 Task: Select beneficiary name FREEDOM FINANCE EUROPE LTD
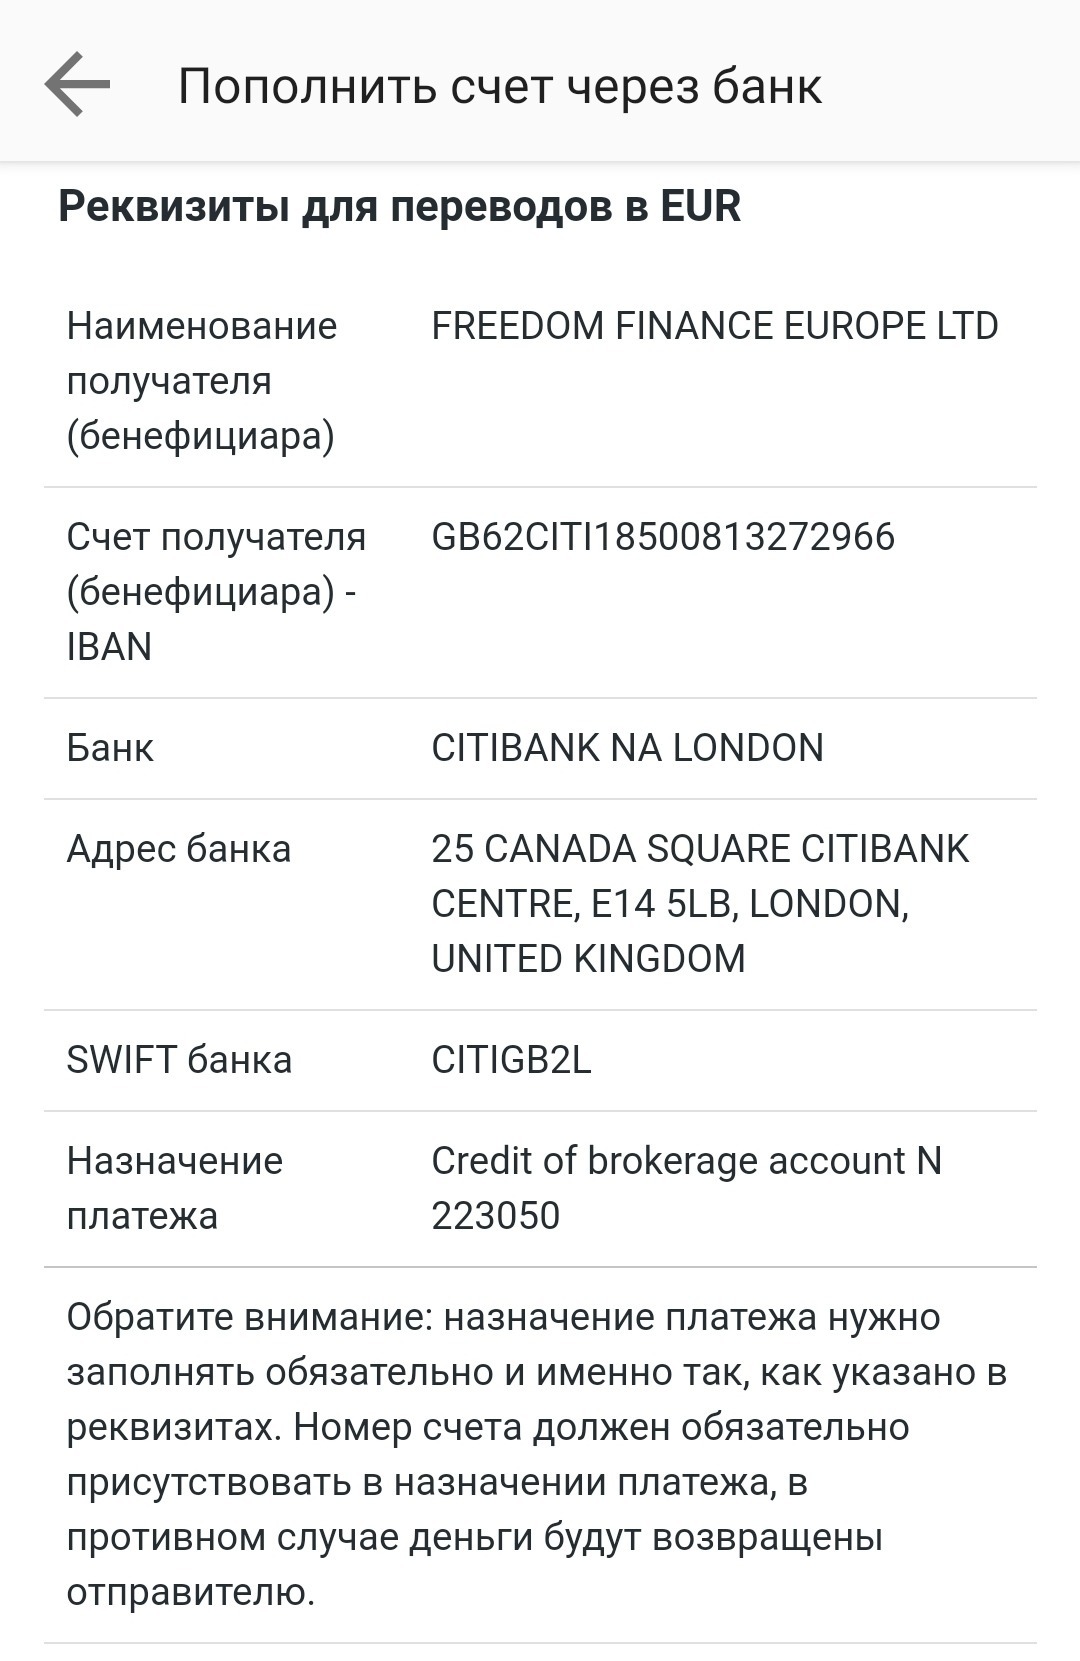point(714,326)
